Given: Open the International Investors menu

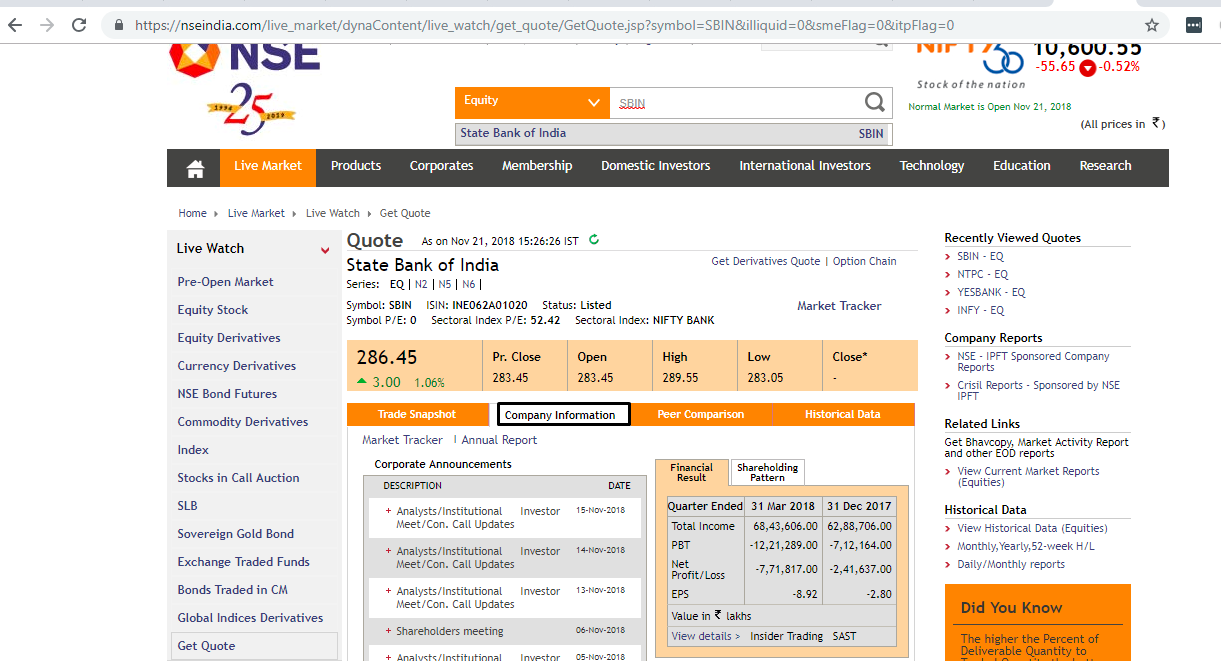Looking at the screenshot, I should [x=805, y=166].
